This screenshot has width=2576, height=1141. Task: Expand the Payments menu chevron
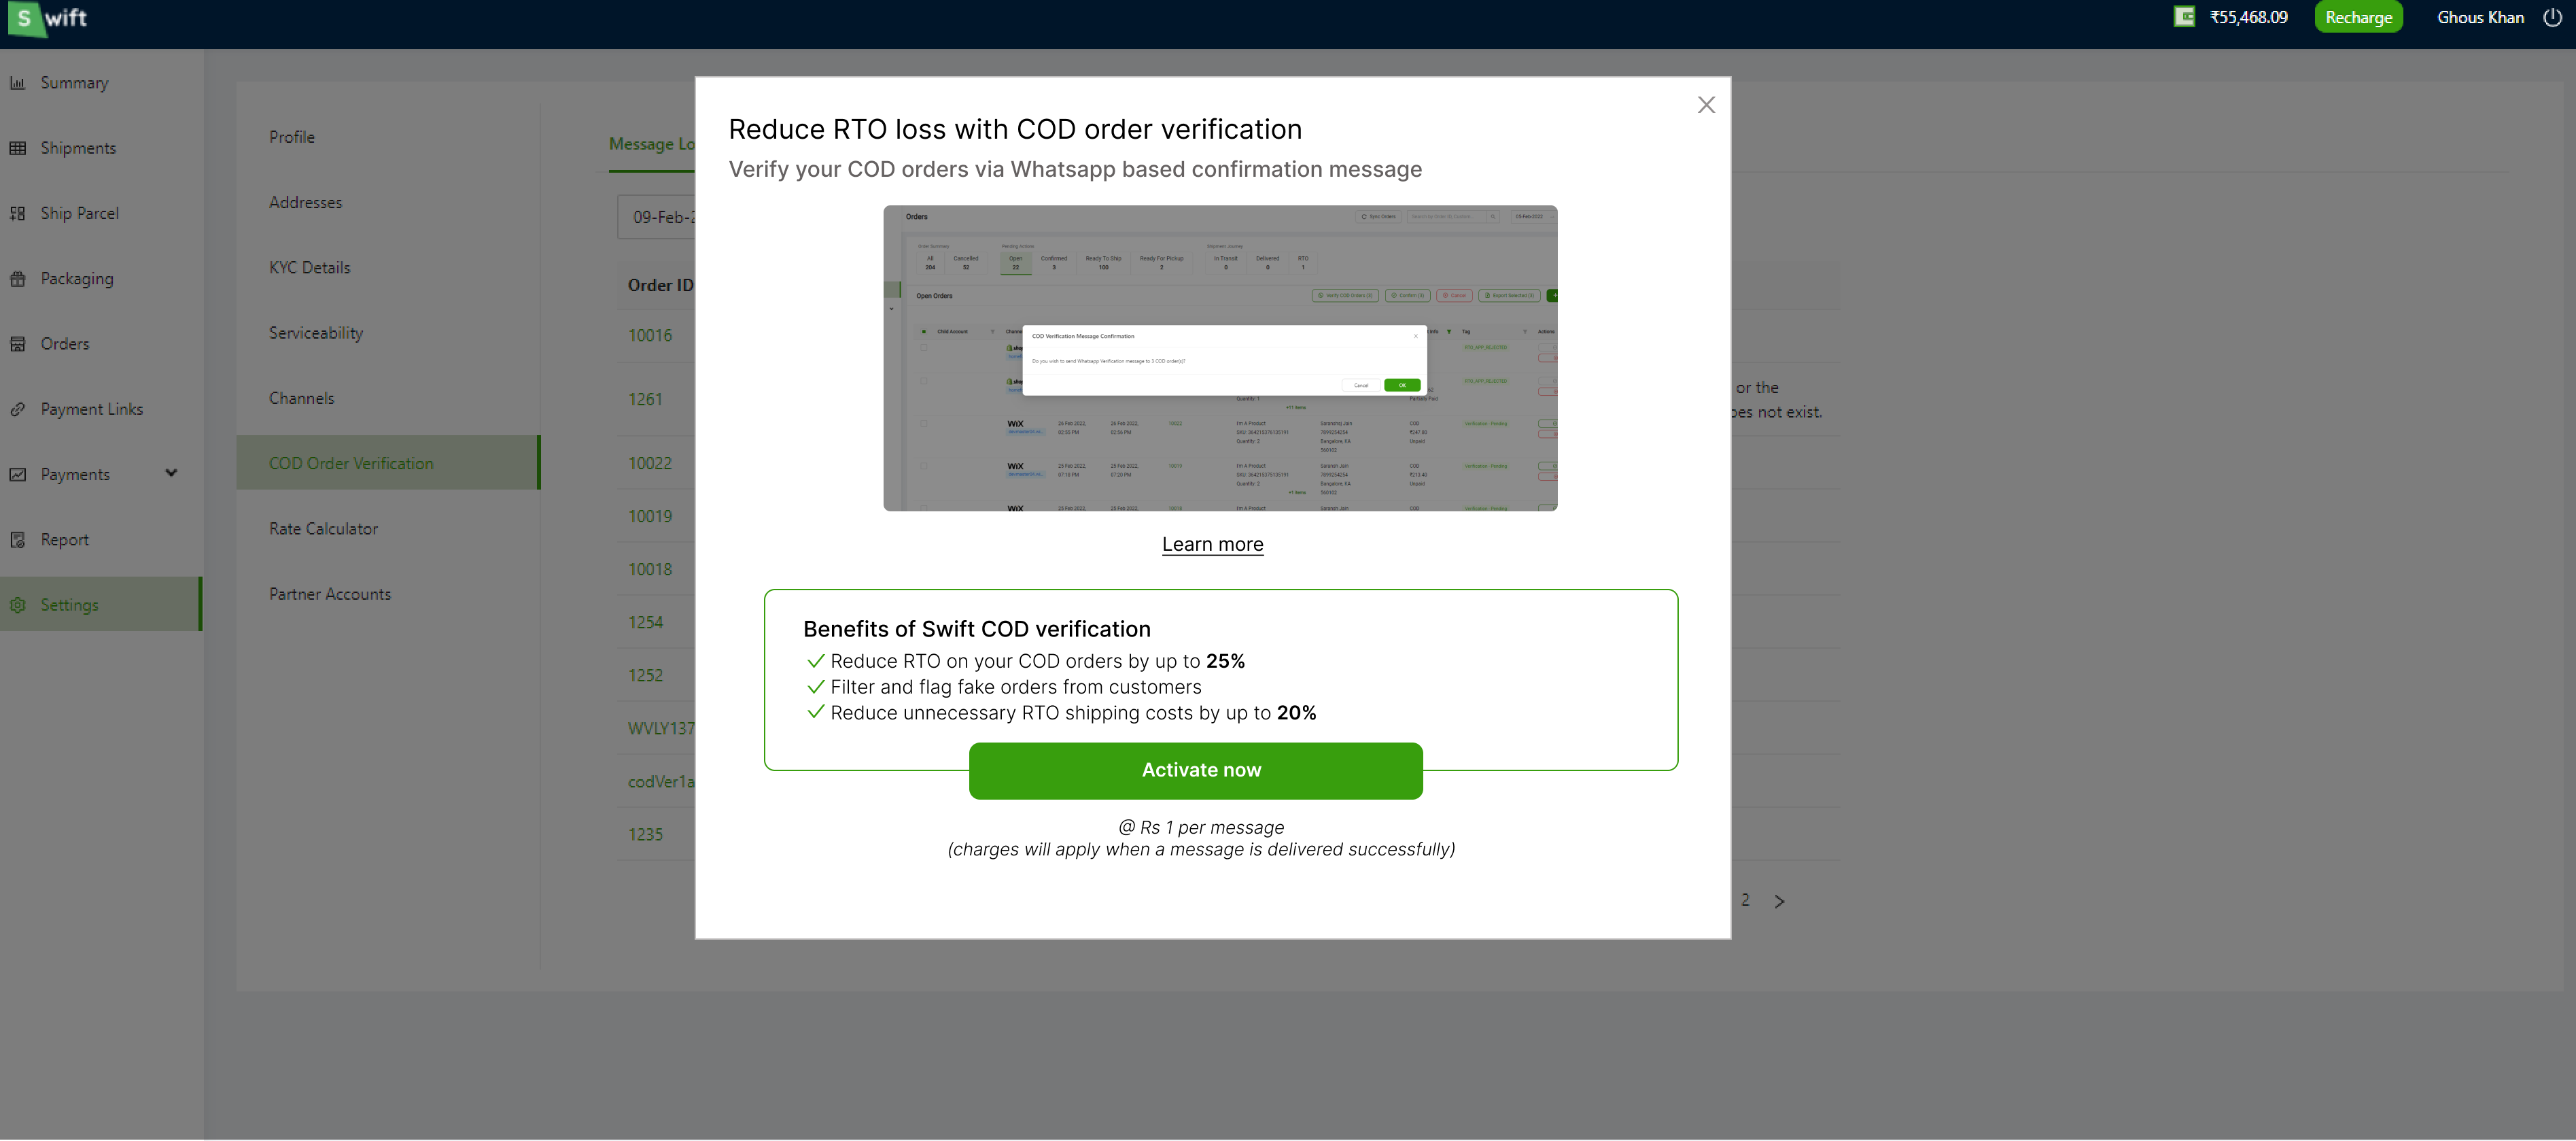(171, 474)
